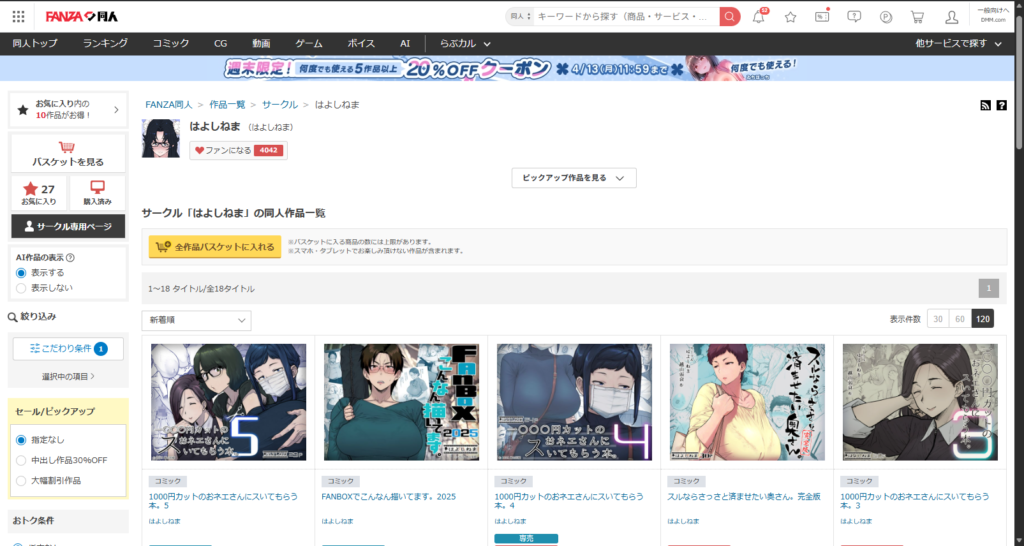Screen dimensions: 1024x546
Task: Select 中出し作品30%OFF radio
Action: click(21, 460)
